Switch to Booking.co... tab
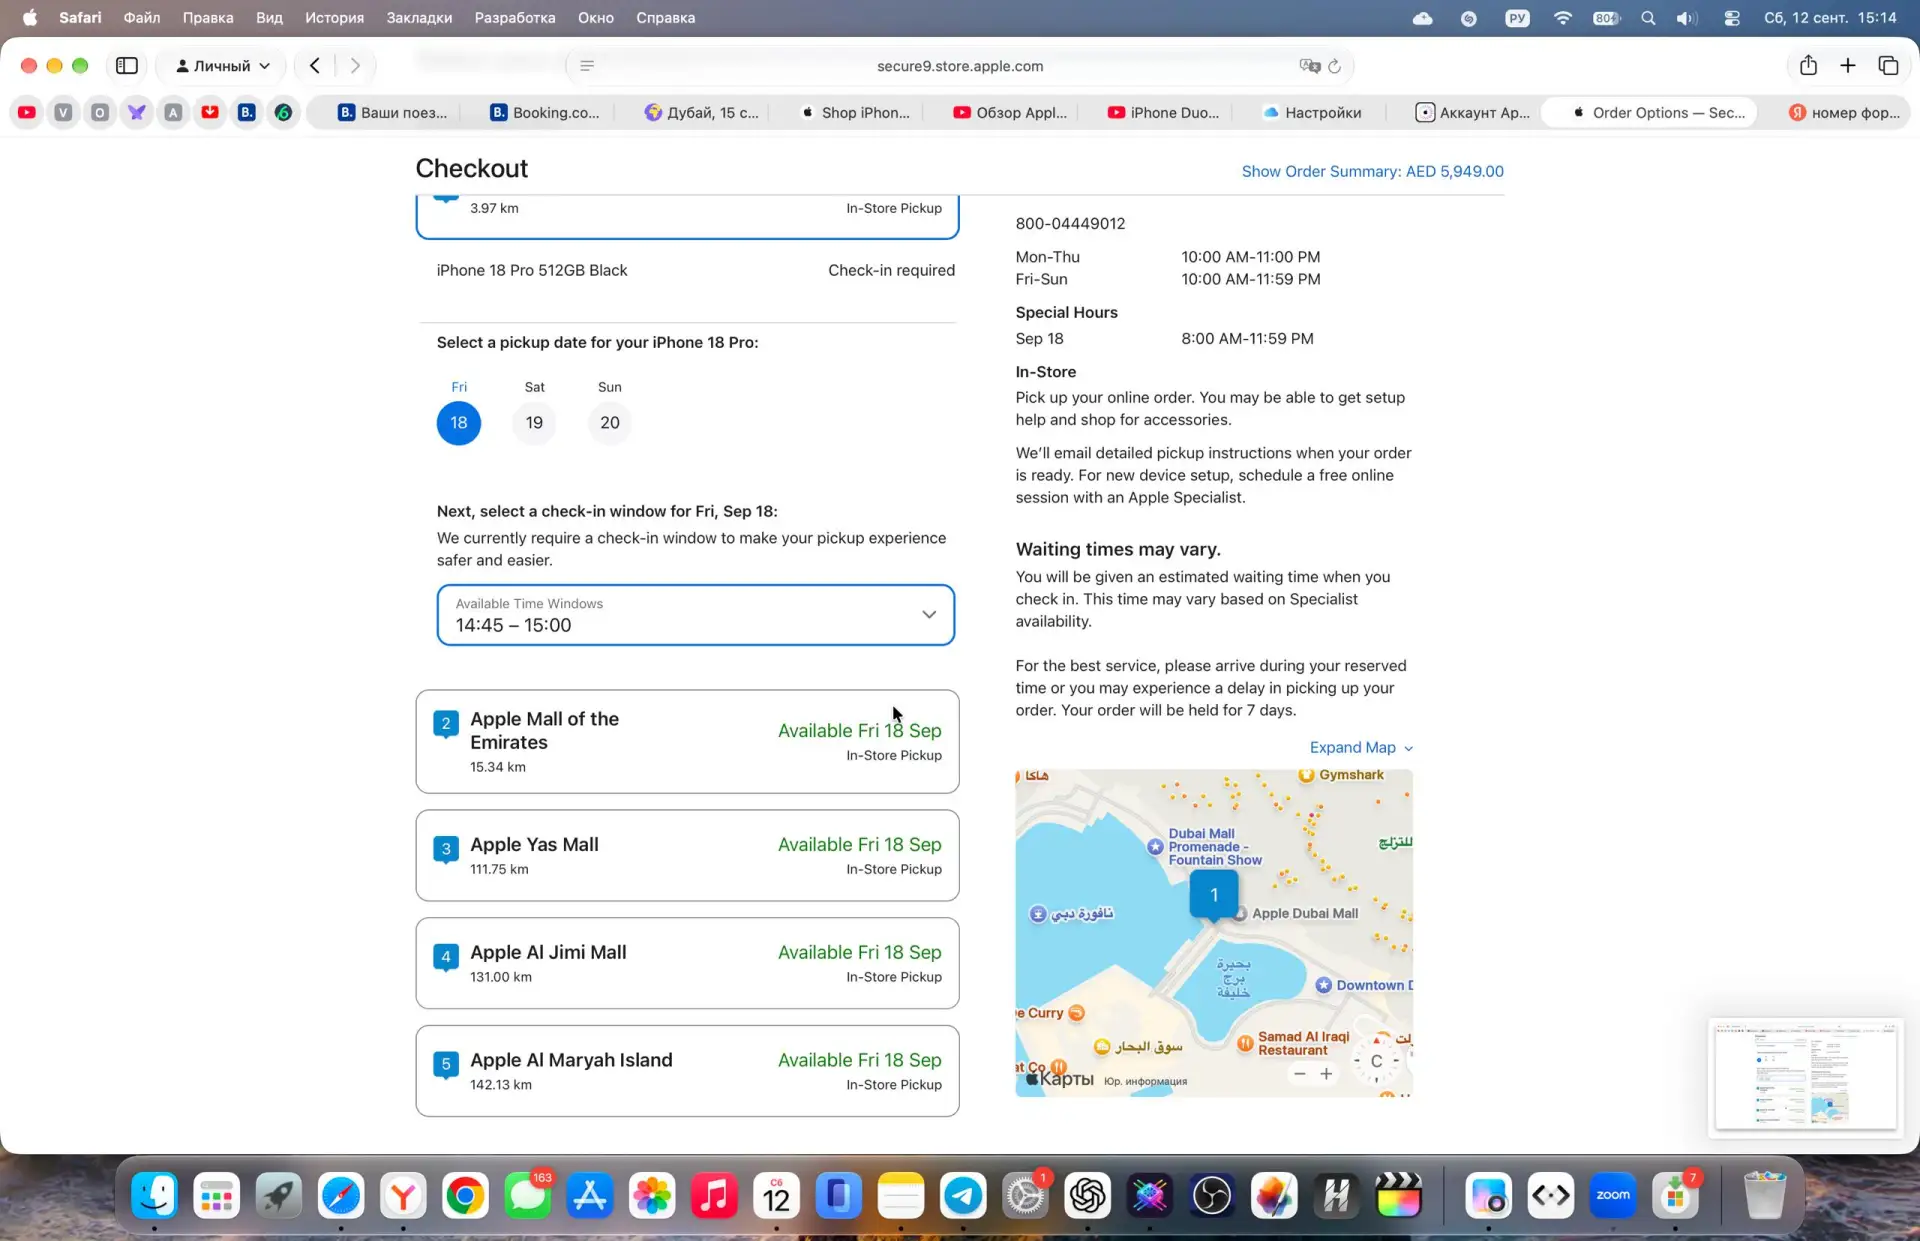 click(x=545, y=112)
